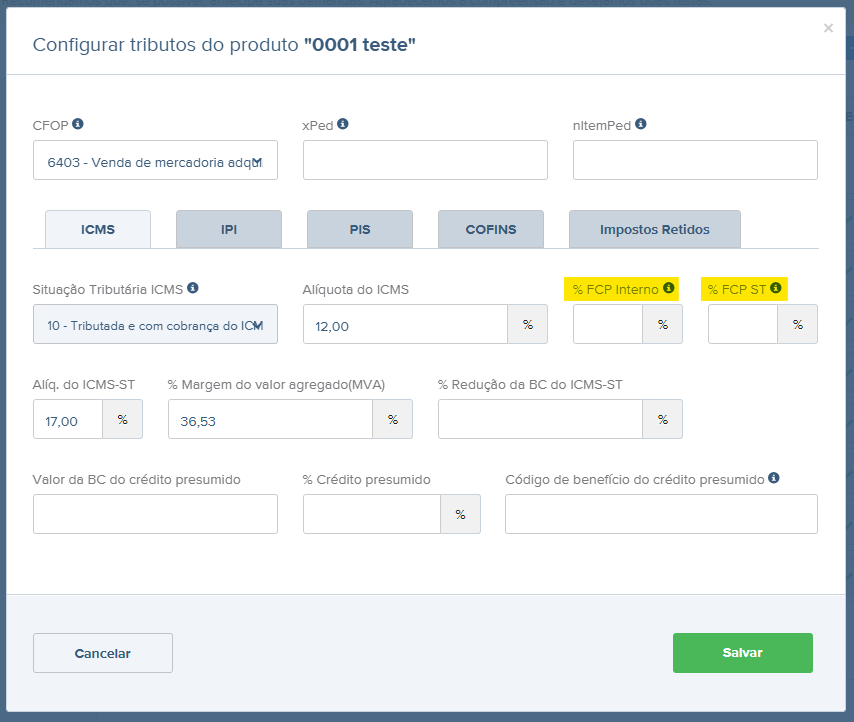This screenshot has width=854, height=722.
Task: Click the info icon next to CFOP
Action: click(x=78, y=125)
